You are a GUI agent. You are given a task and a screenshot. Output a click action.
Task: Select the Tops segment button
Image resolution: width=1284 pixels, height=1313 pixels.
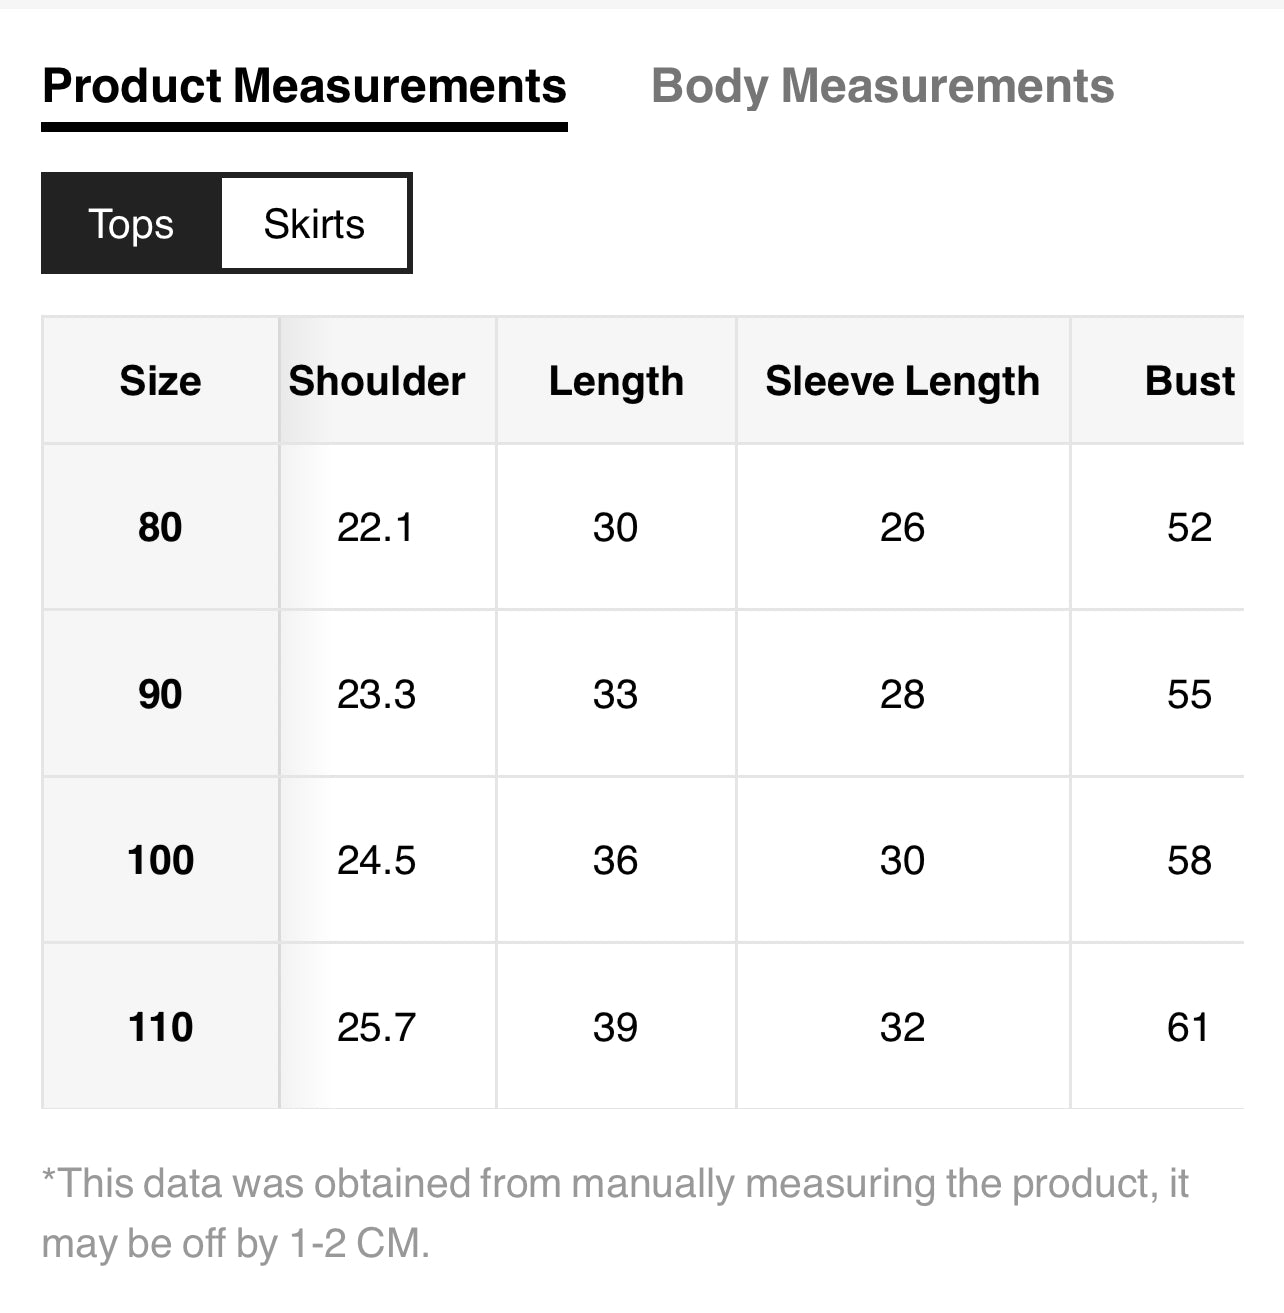[x=131, y=224]
